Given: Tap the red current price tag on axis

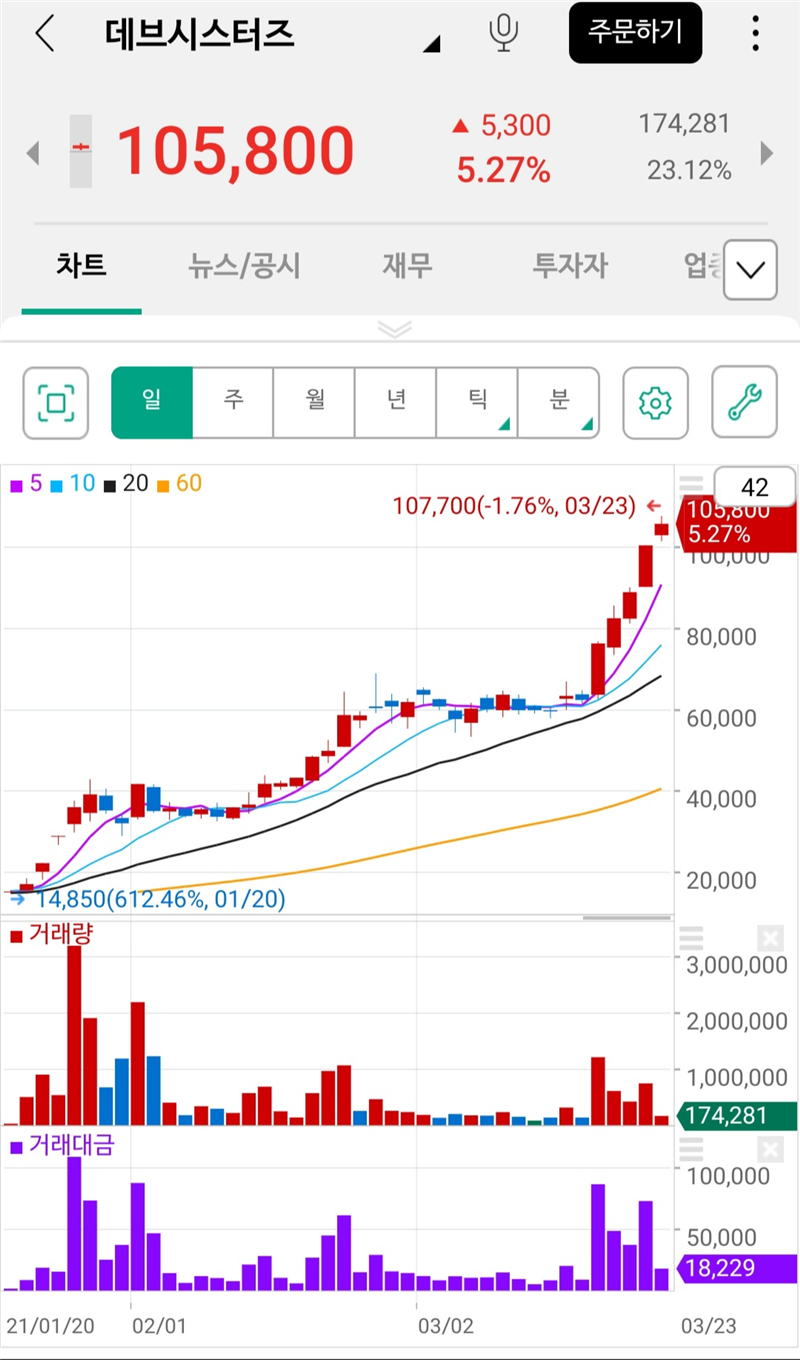Looking at the screenshot, I should (738, 524).
